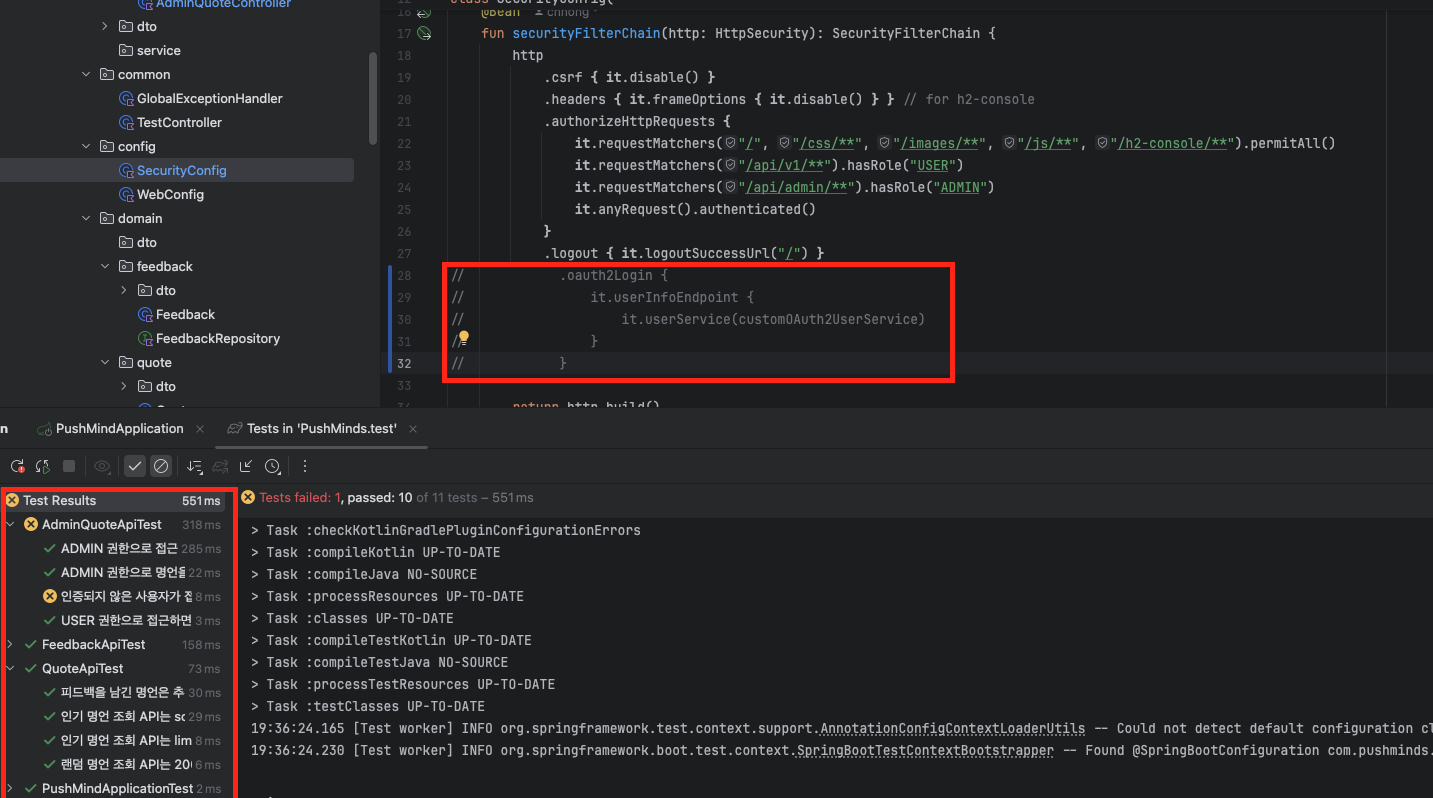The height and width of the screenshot is (798, 1433).
Task: Select the Test Results root node
Action: tap(113, 500)
